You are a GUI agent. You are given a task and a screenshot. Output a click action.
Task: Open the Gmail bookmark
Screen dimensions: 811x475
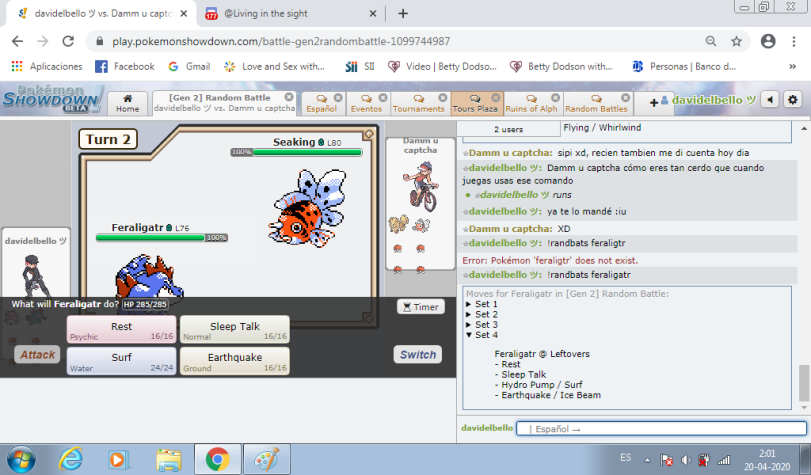pos(189,66)
